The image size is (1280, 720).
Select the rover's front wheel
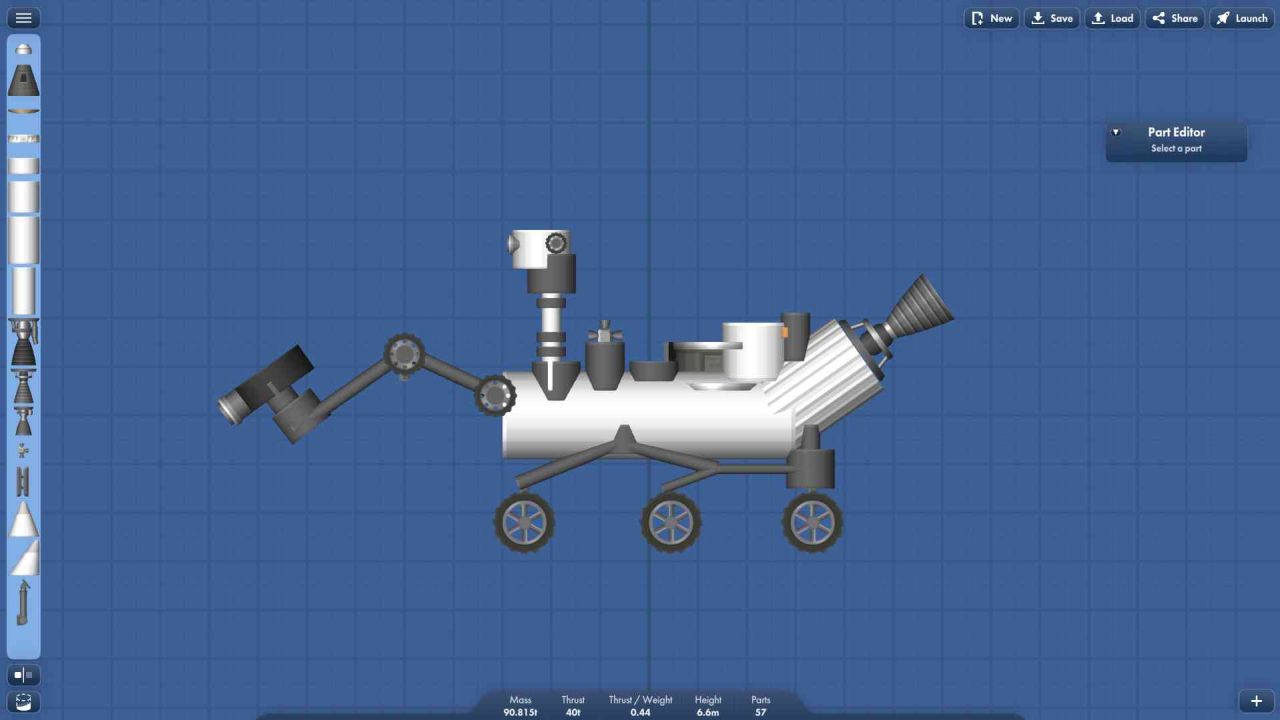[x=524, y=522]
